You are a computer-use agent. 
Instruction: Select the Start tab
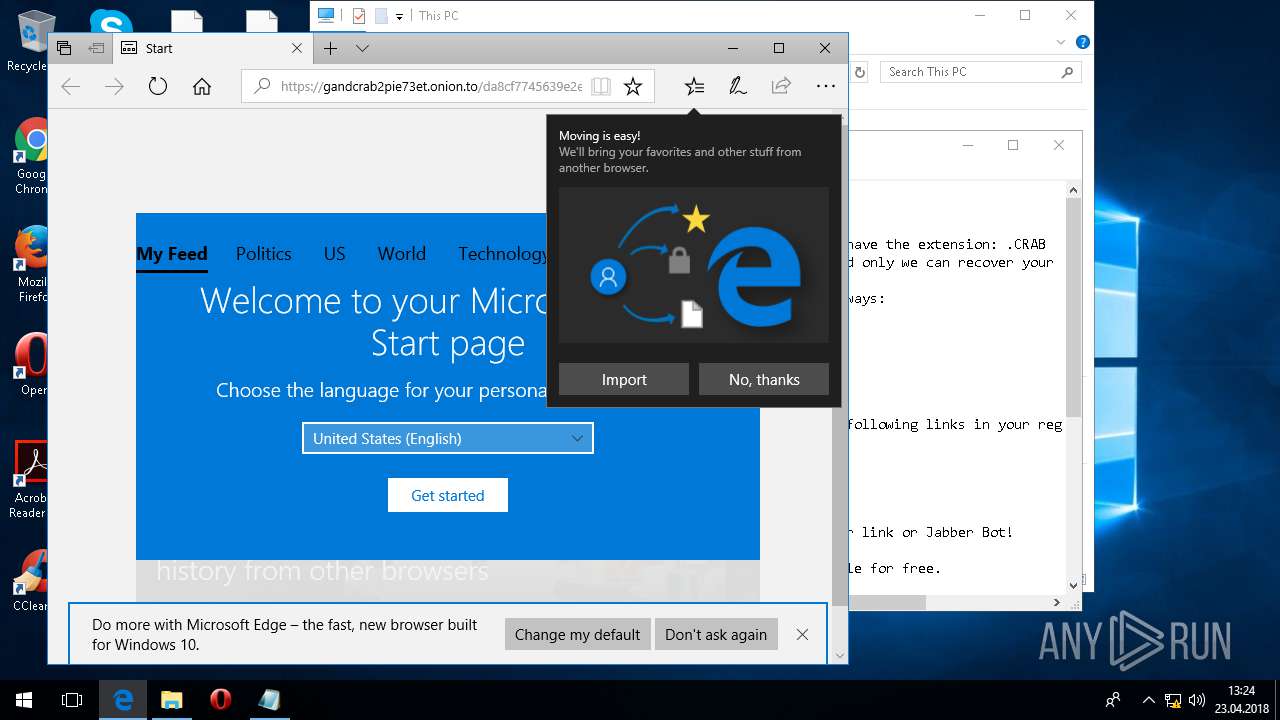[212, 48]
